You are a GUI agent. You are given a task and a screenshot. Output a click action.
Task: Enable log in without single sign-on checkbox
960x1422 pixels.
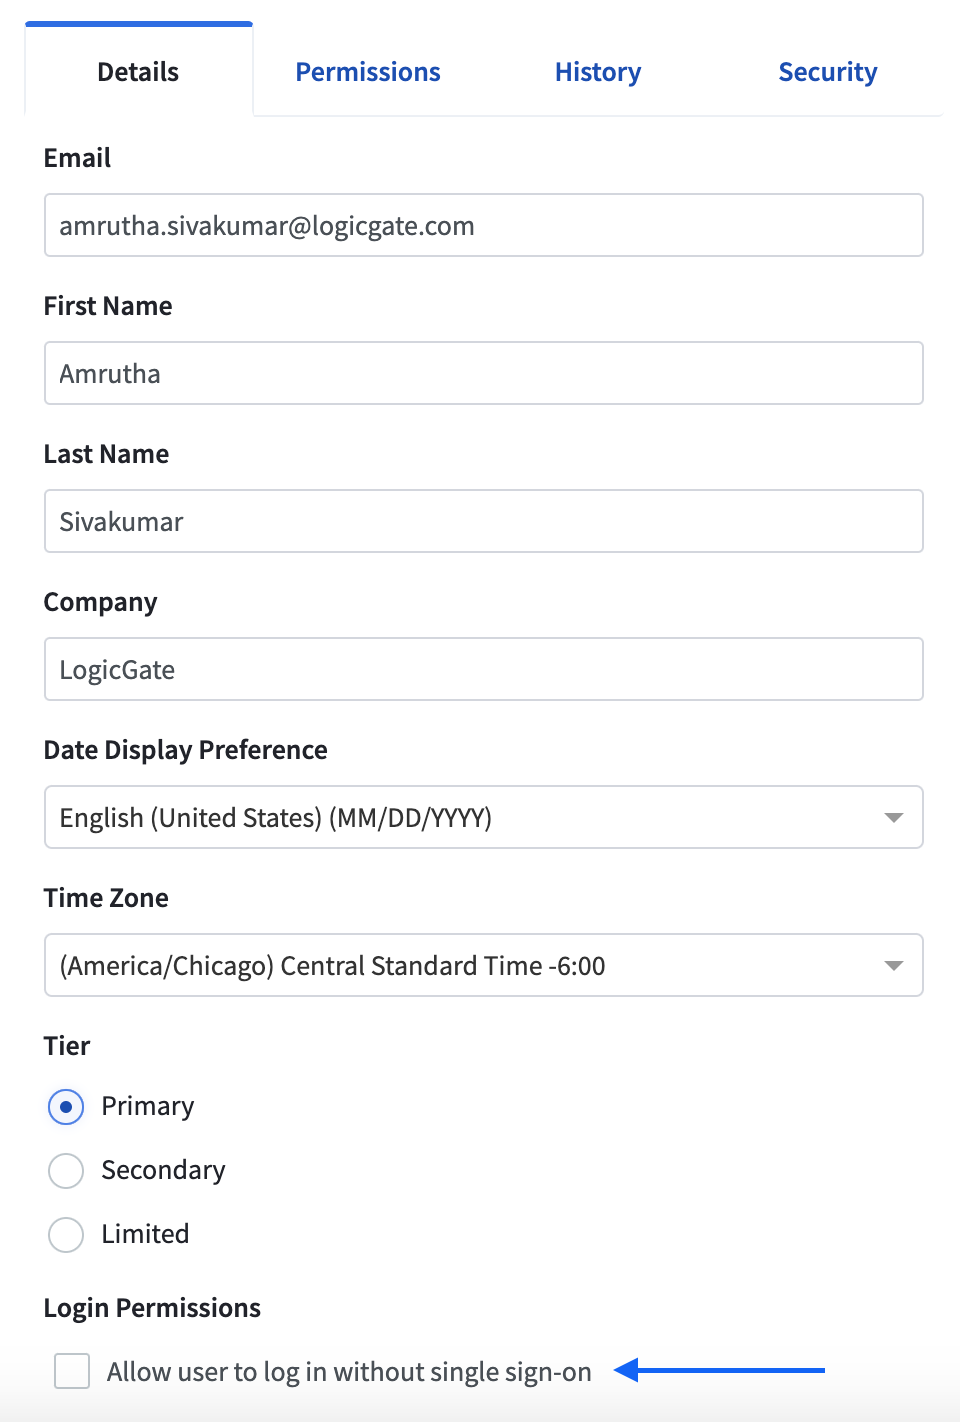point(72,1371)
